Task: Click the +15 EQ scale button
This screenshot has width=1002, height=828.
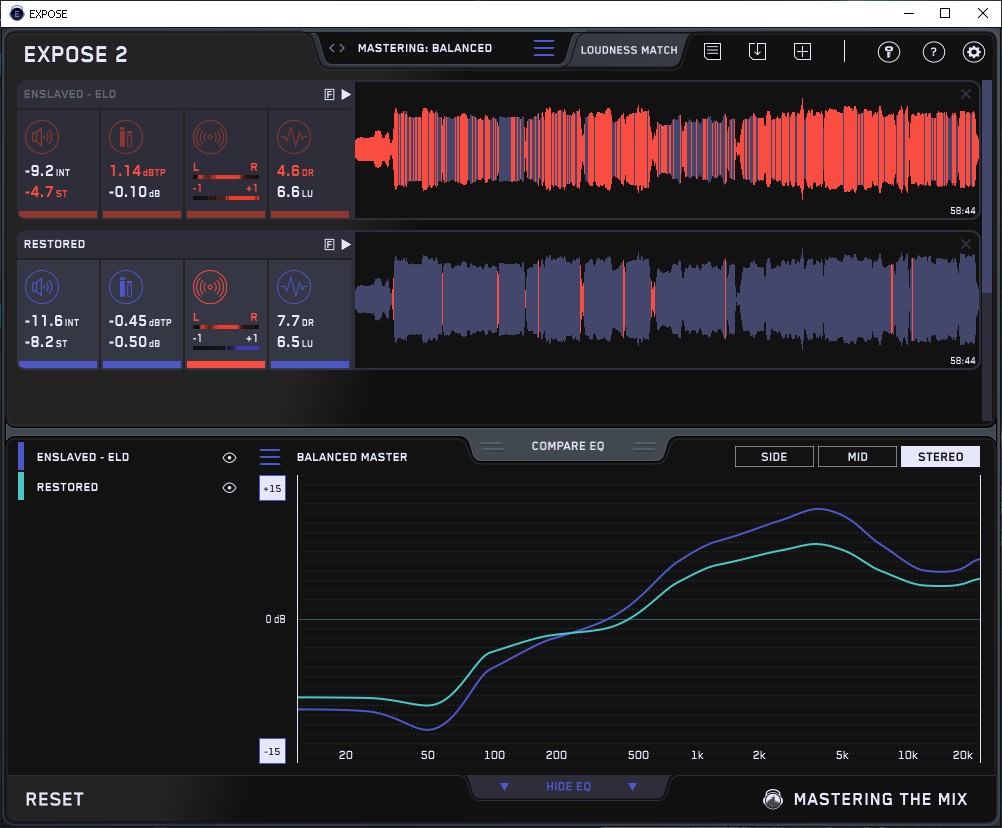Action: [x=272, y=488]
